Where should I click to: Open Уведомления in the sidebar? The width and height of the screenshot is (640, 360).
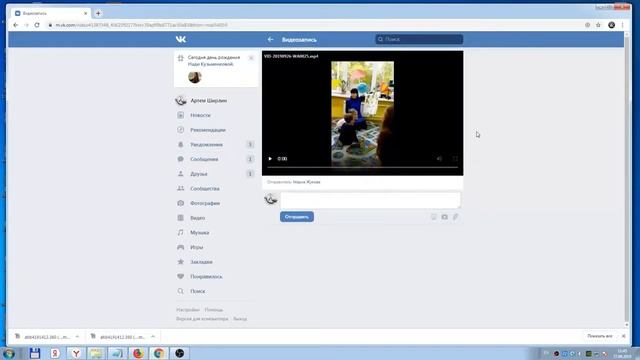pos(207,144)
